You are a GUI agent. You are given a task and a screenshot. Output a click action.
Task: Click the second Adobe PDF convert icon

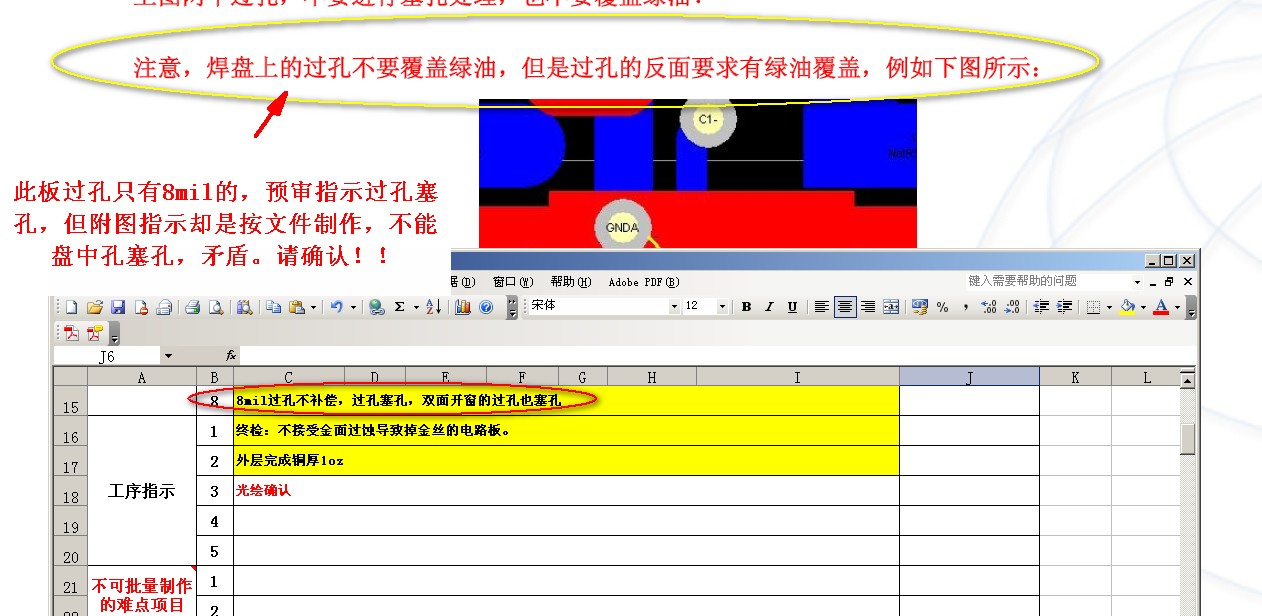click(95, 334)
